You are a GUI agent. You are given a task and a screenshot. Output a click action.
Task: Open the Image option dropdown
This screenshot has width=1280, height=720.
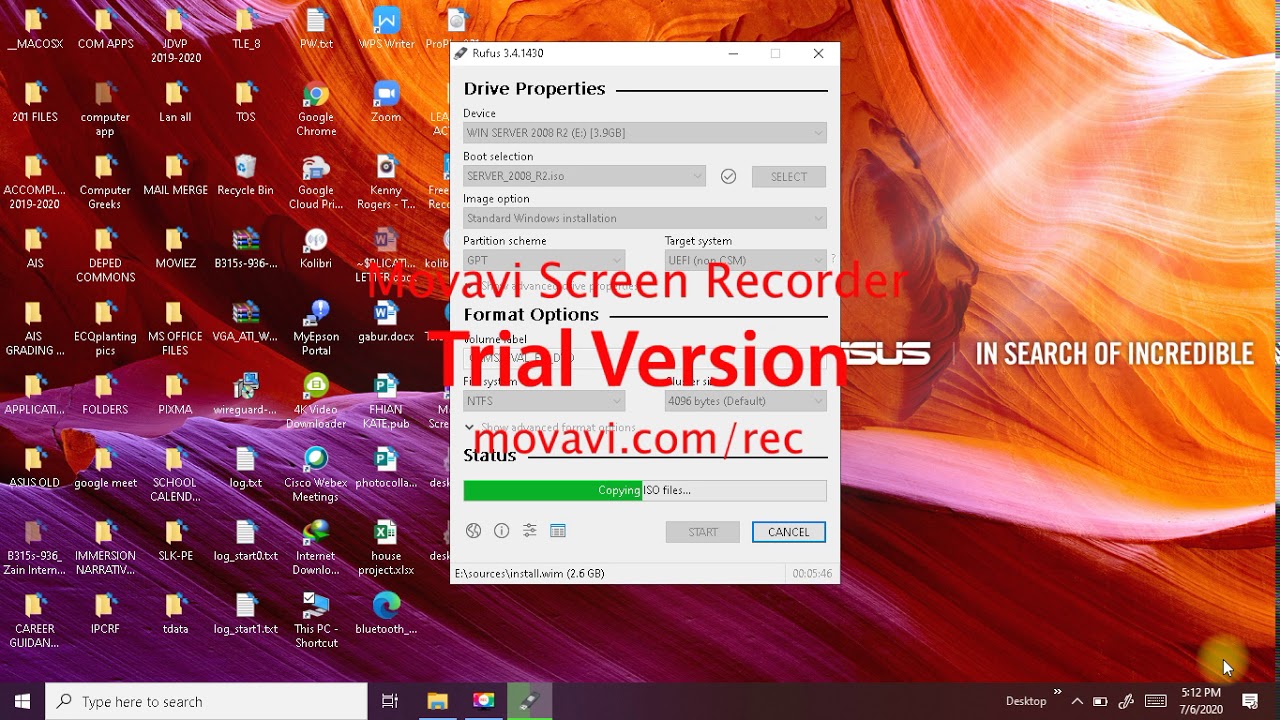[x=645, y=218]
